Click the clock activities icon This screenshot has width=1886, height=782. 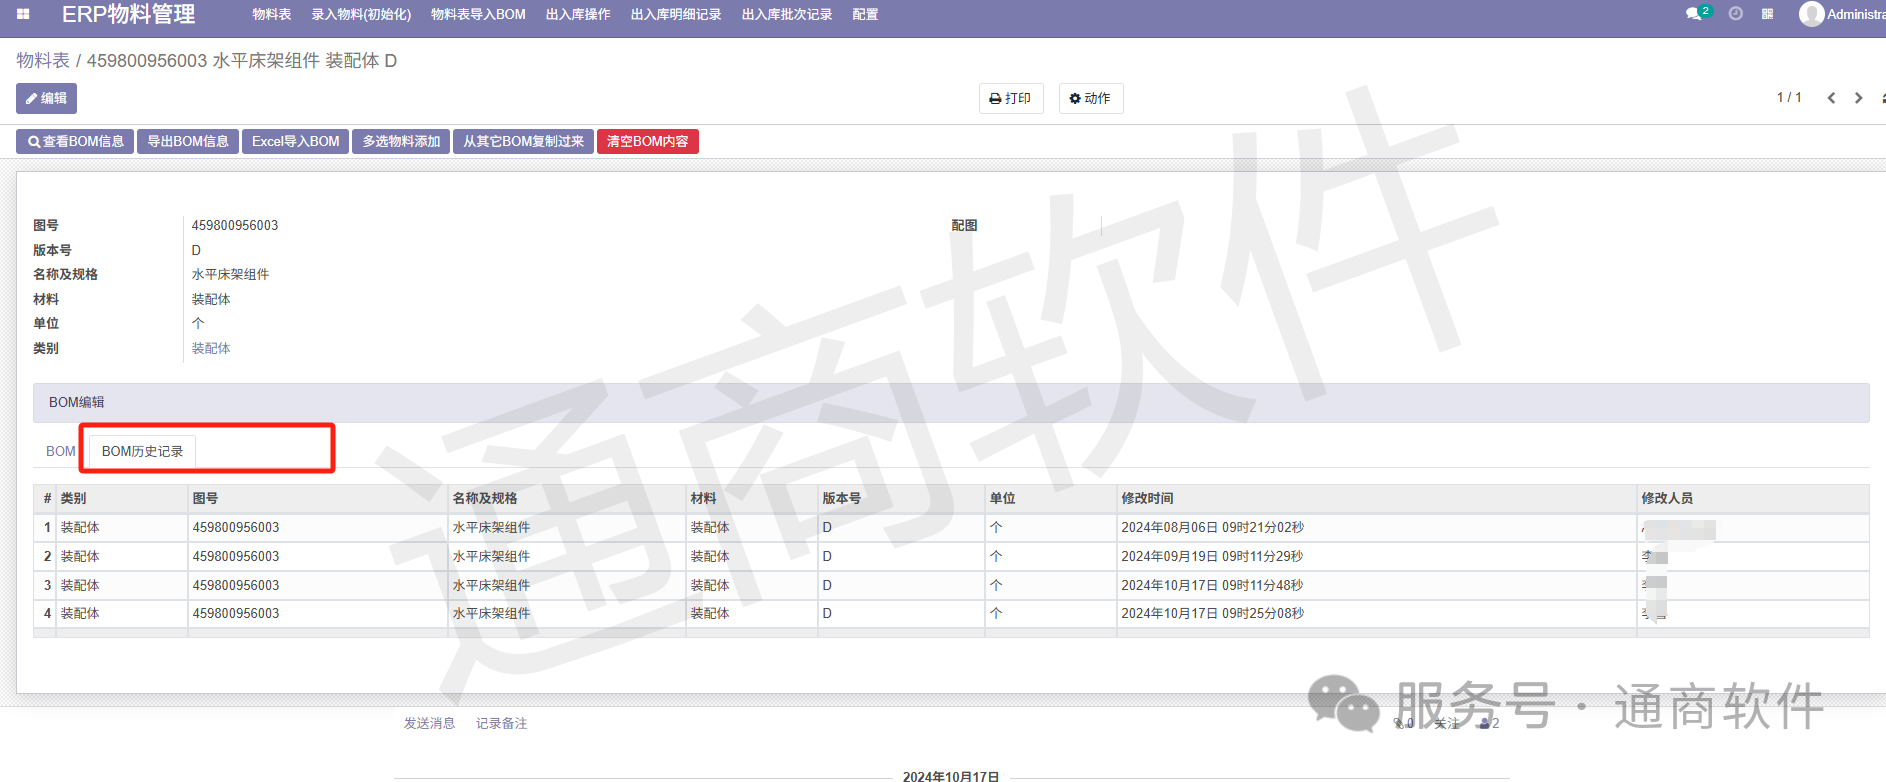click(x=1736, y=14)
